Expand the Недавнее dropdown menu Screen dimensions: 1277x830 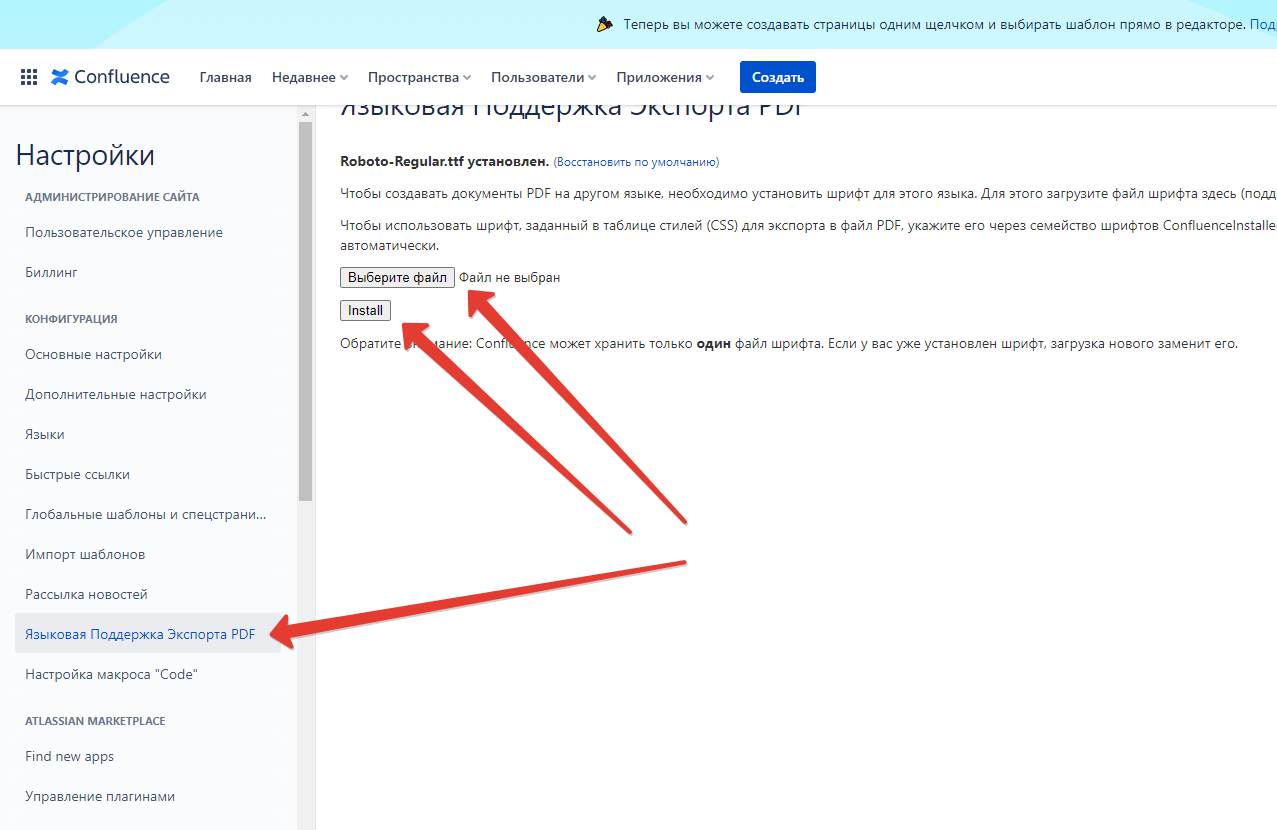point(309,77)
